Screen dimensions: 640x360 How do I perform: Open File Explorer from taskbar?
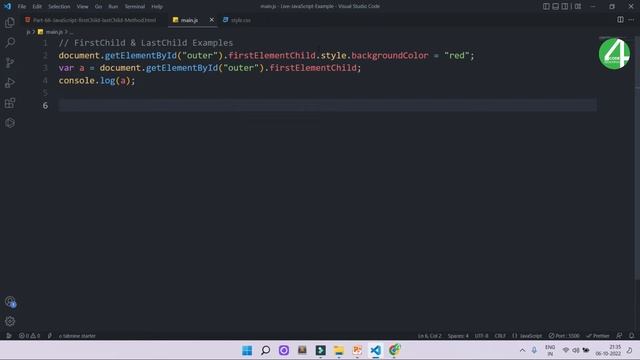(339, 350)
